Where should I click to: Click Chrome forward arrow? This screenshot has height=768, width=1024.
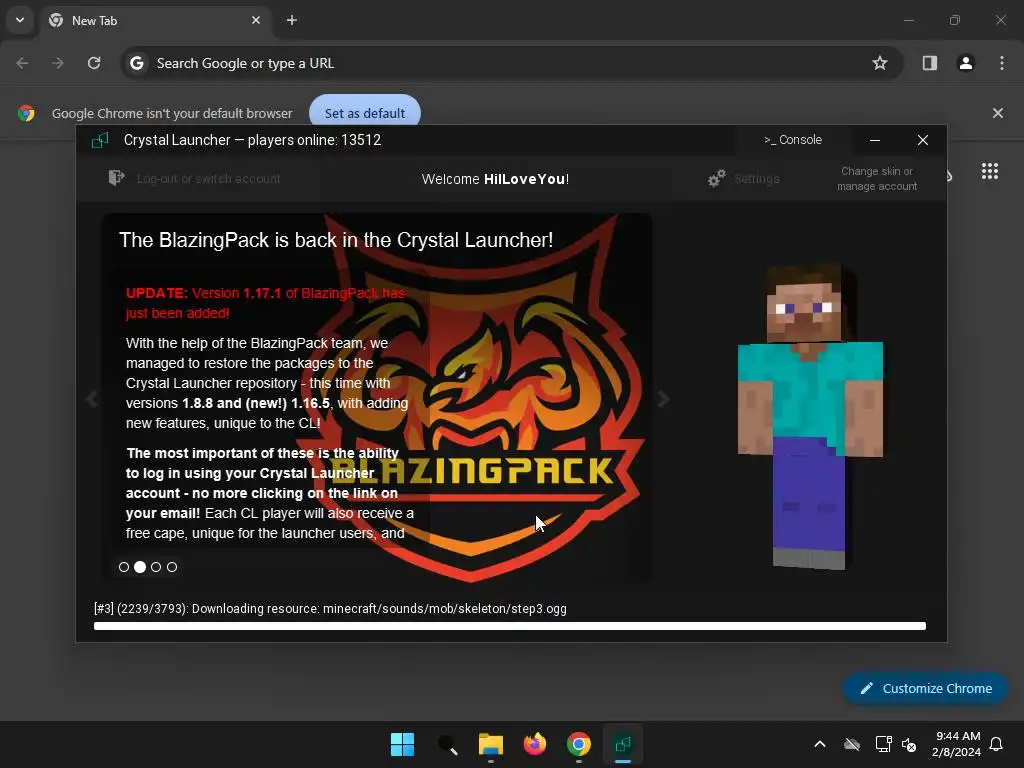click(58, 63)
